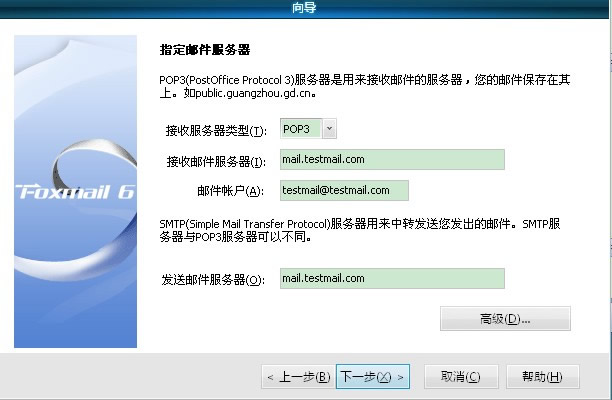Select the POP3 value in server type box
The image size is (612, 400).
[299, 129]
